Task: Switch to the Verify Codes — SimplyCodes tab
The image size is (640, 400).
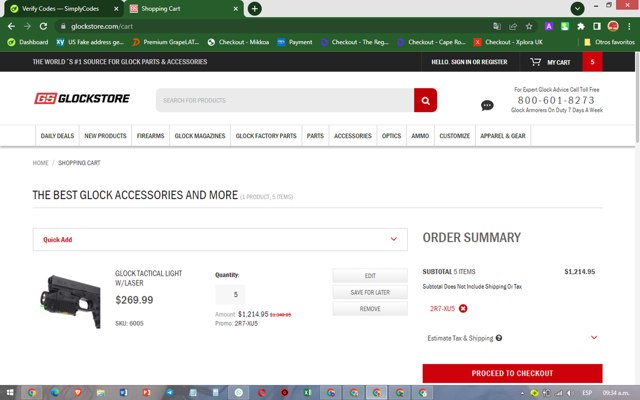Action: [x=61, y=9]
